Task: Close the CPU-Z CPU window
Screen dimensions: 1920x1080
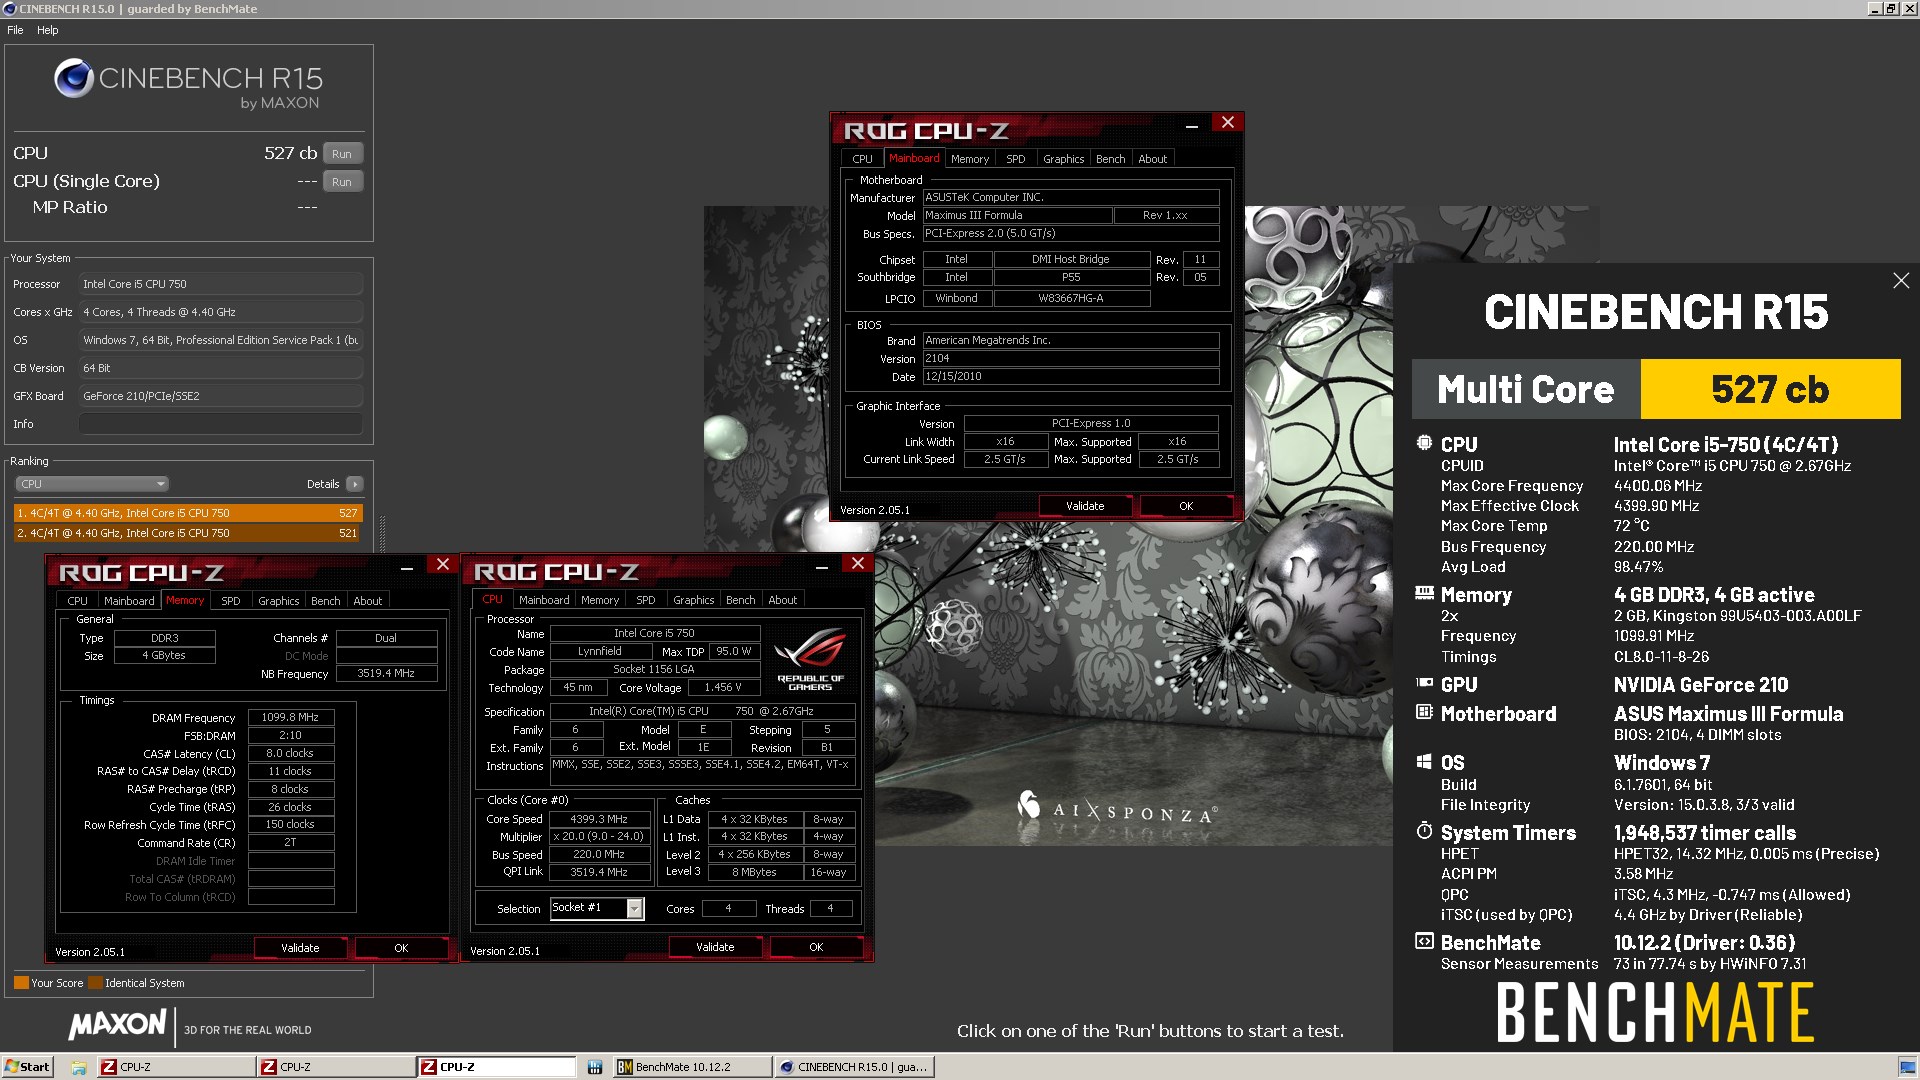Action: (x=857, y=564)
